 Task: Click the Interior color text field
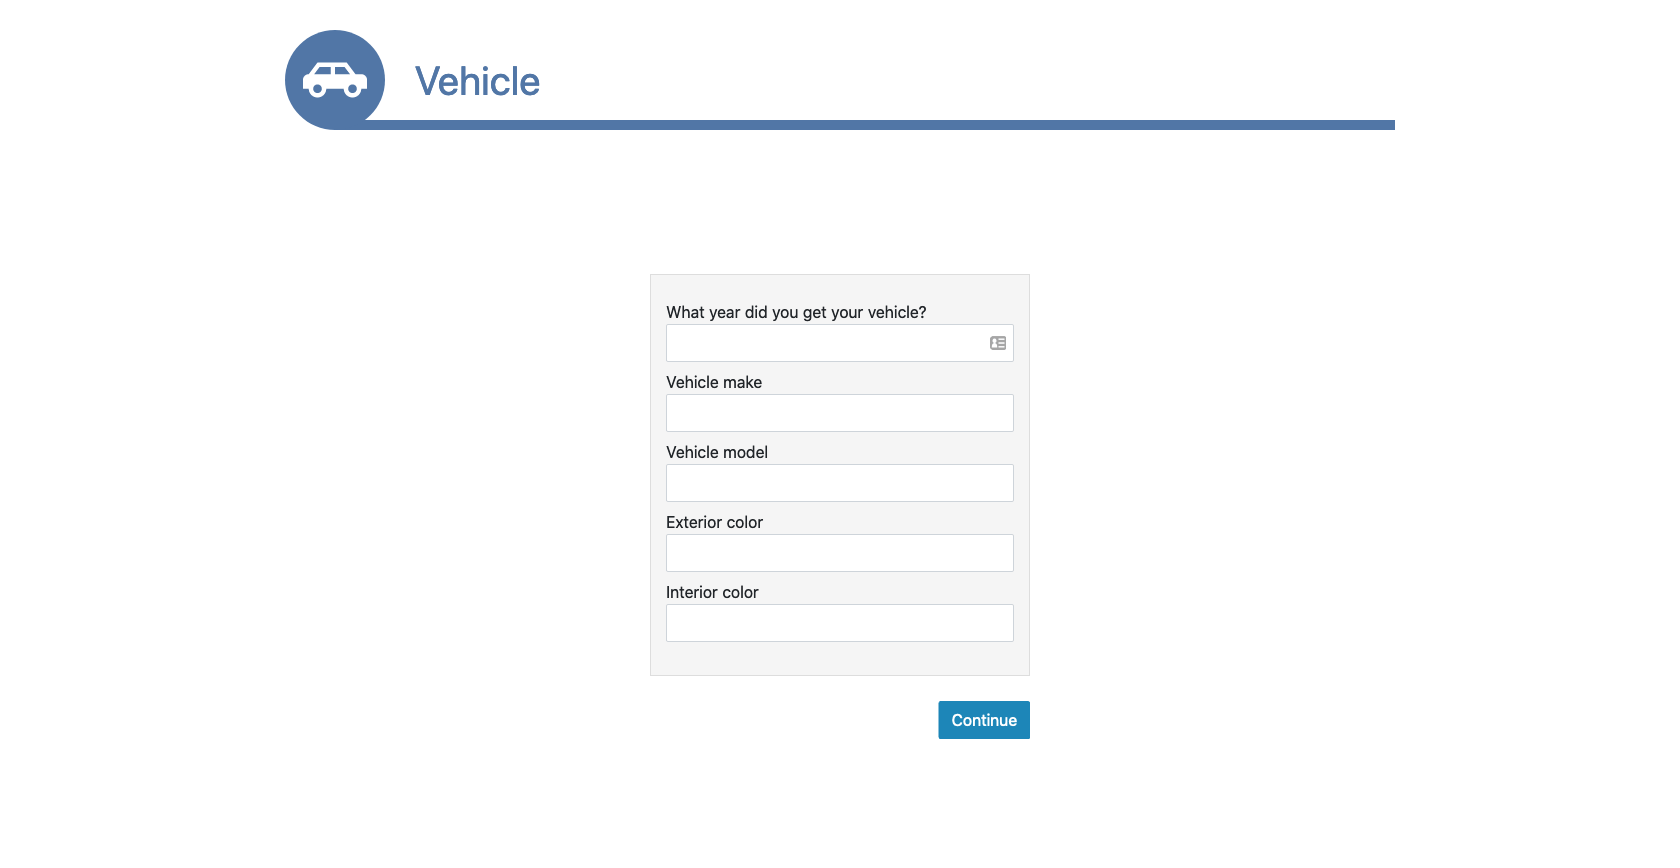click(839, 623)
